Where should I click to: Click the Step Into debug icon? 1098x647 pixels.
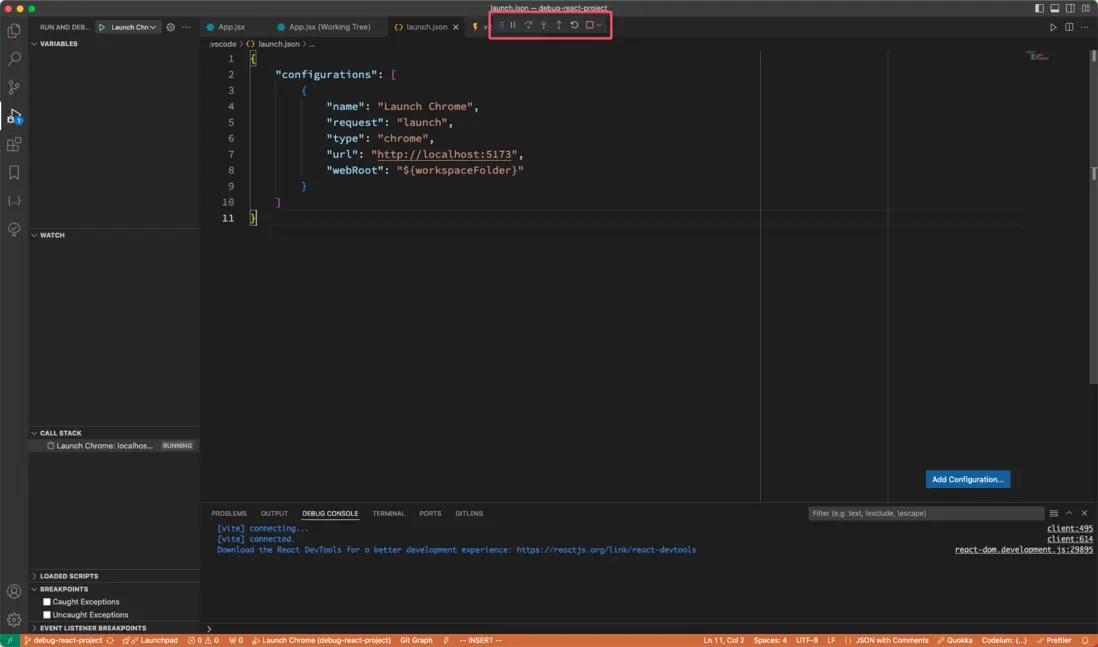(543, 25)
